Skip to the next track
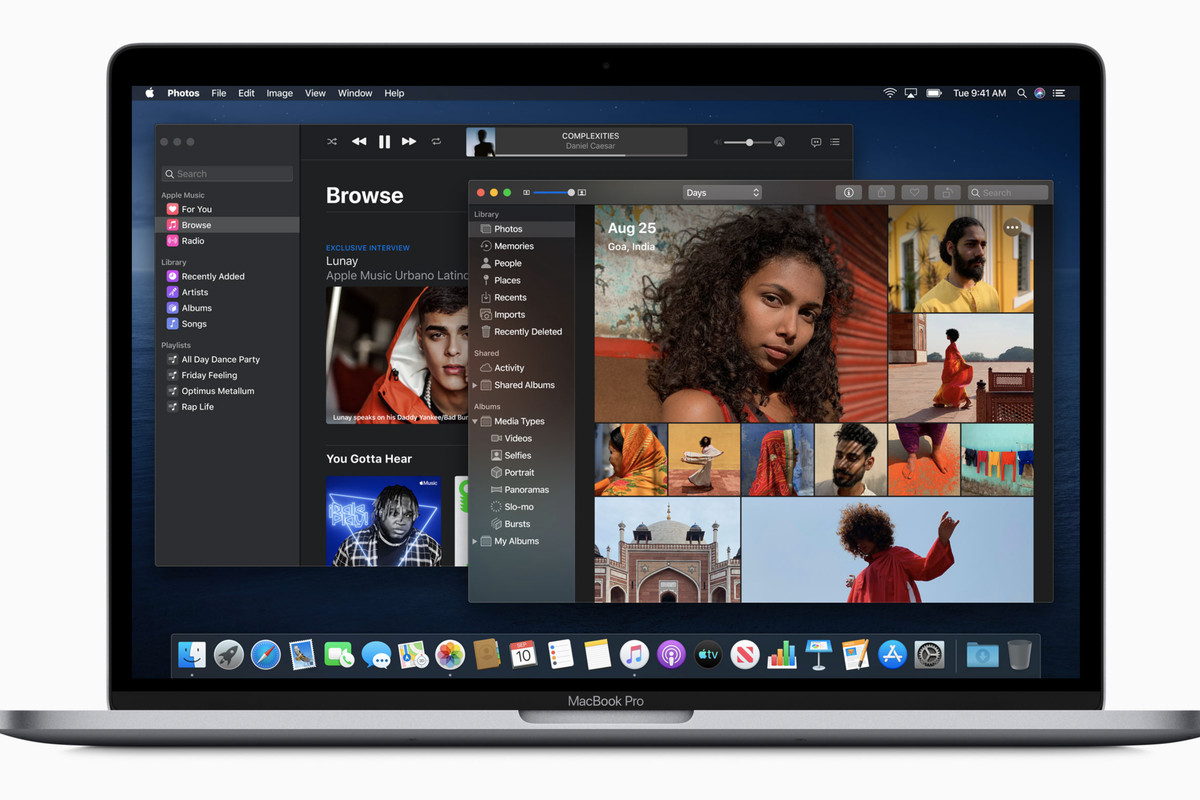The width and height of the screenshot is (1200, 800). pyautogui.click(x=409, y=142)
